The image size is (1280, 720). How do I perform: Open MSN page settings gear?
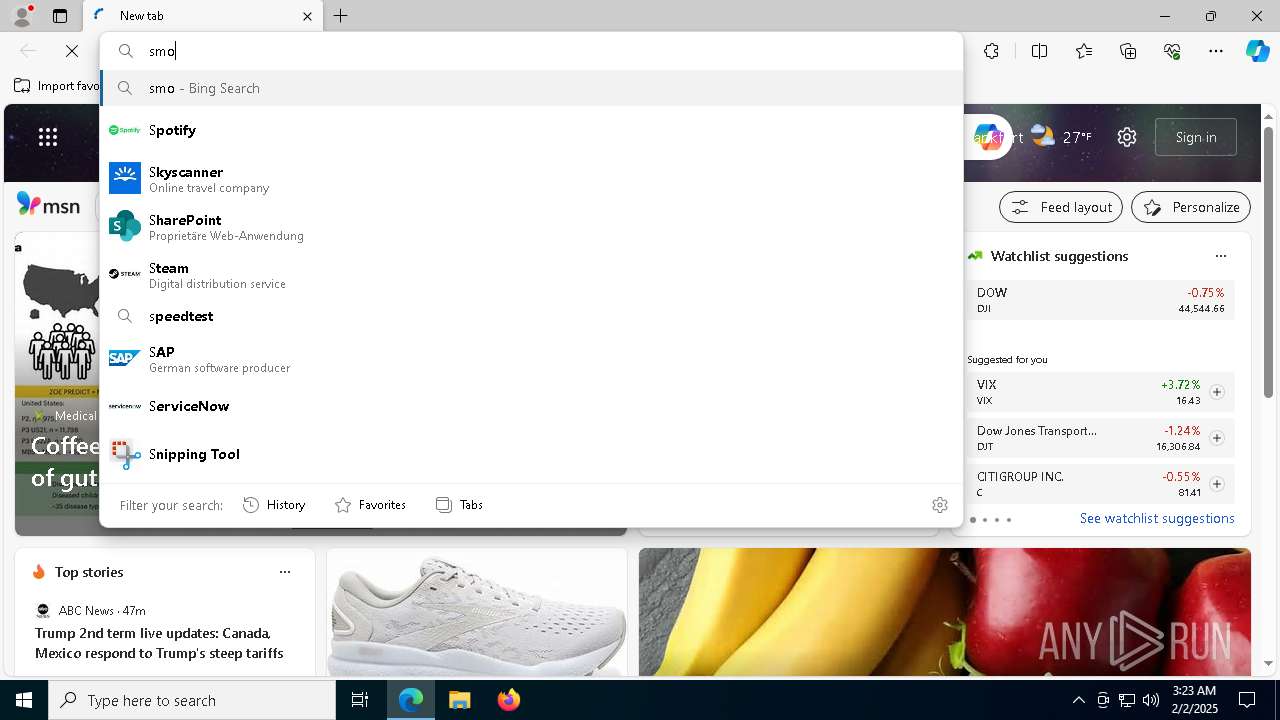tap(1127, 137)
